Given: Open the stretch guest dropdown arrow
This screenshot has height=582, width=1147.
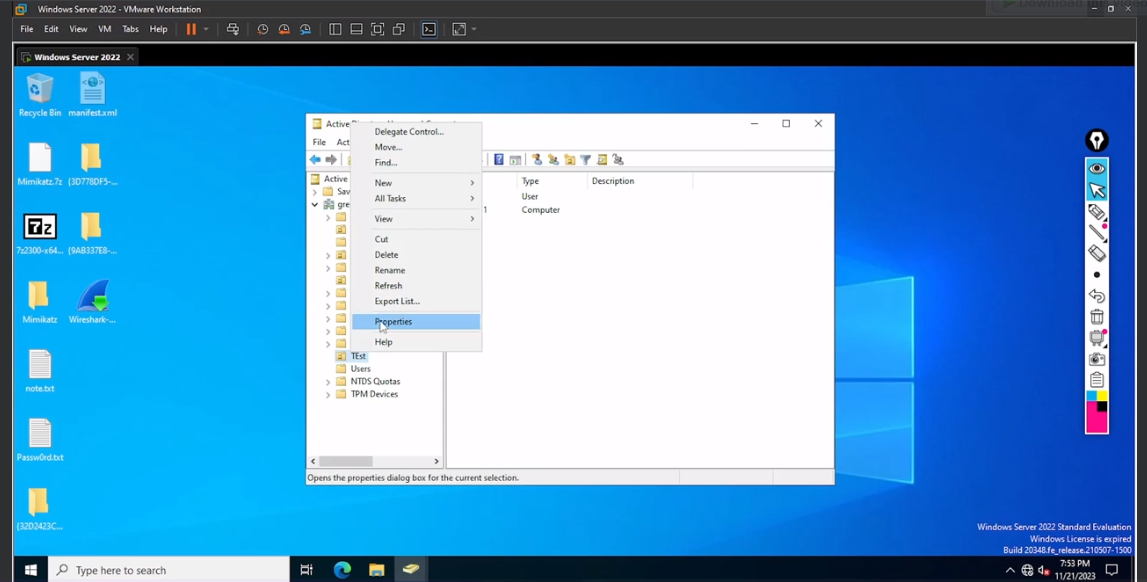Looking at the screenshot, I should point(474,29).
